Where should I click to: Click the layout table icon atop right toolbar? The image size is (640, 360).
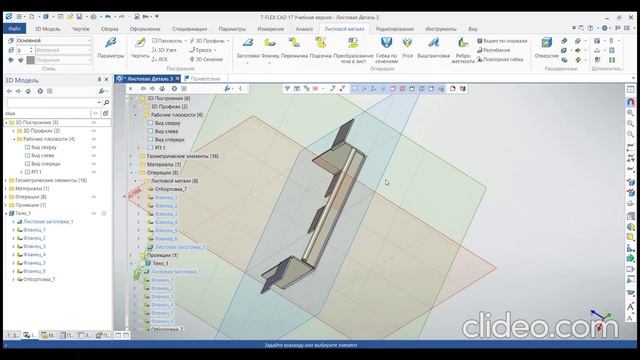point(631,89)
